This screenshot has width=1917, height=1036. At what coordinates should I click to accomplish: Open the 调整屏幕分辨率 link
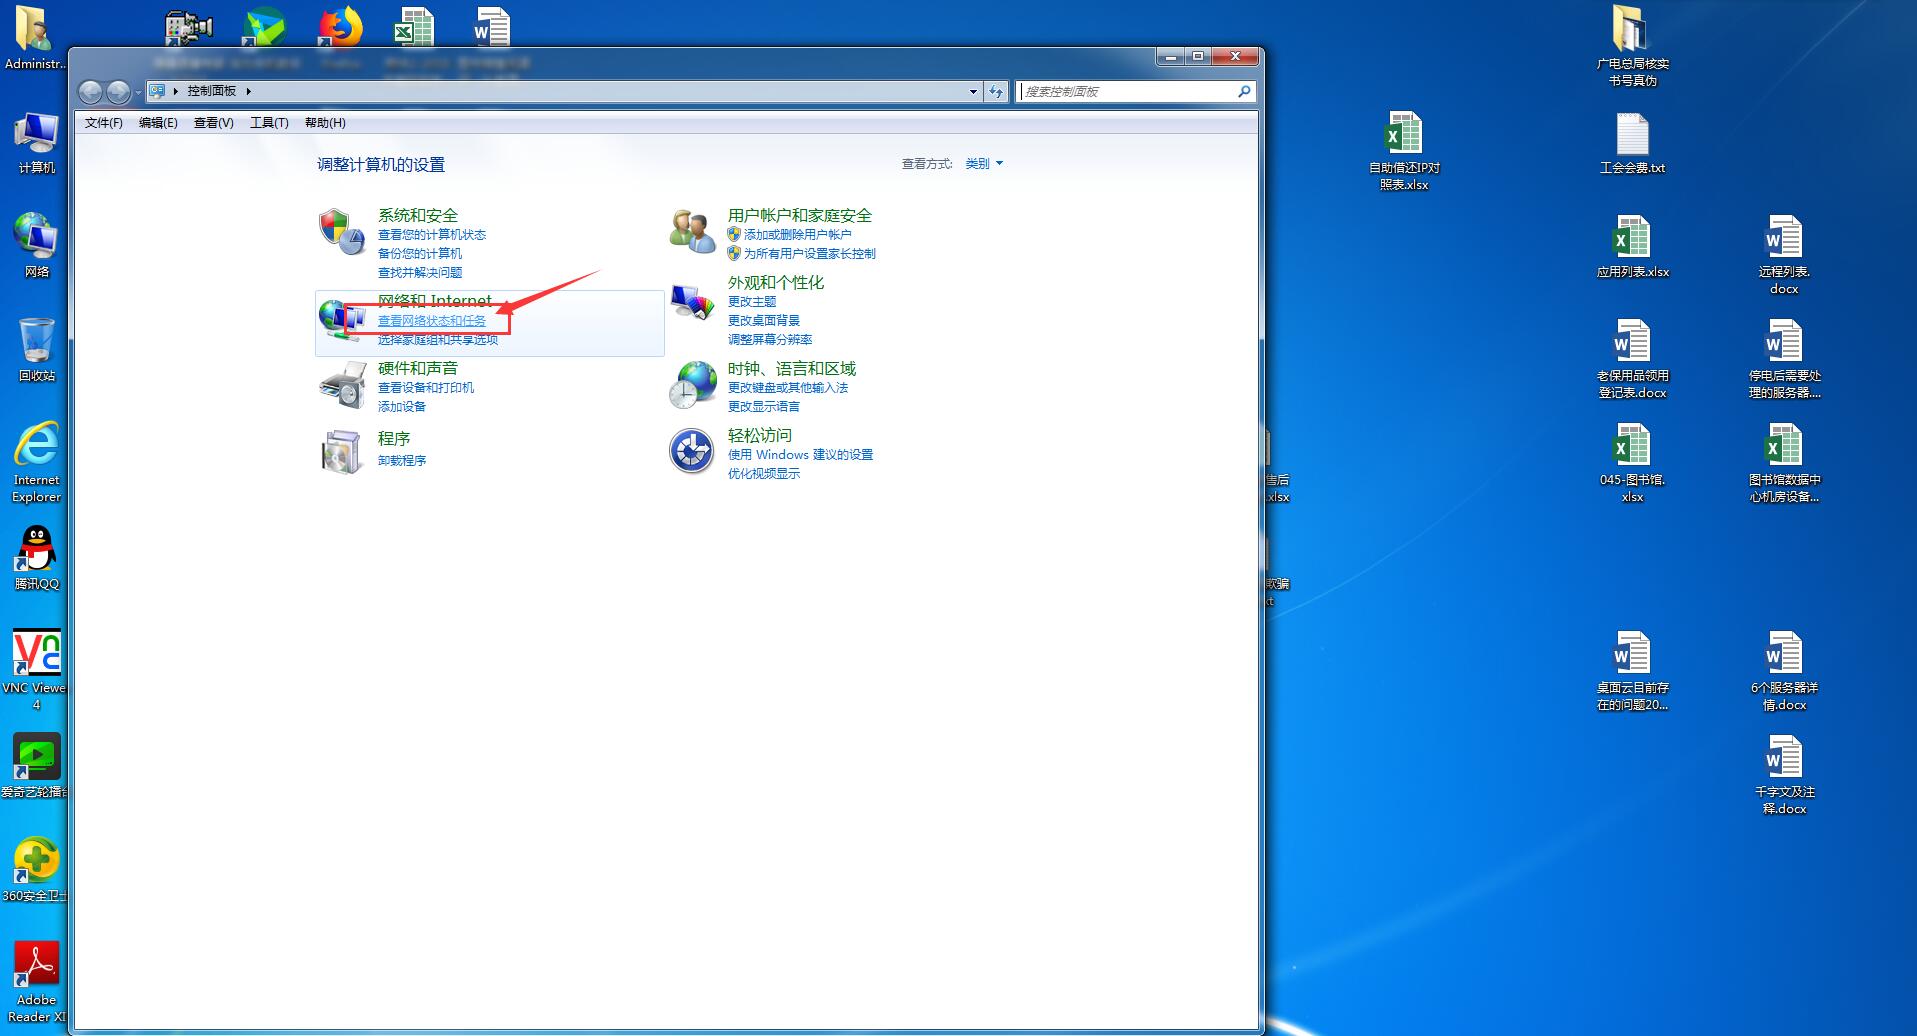(x=770, y=340)
